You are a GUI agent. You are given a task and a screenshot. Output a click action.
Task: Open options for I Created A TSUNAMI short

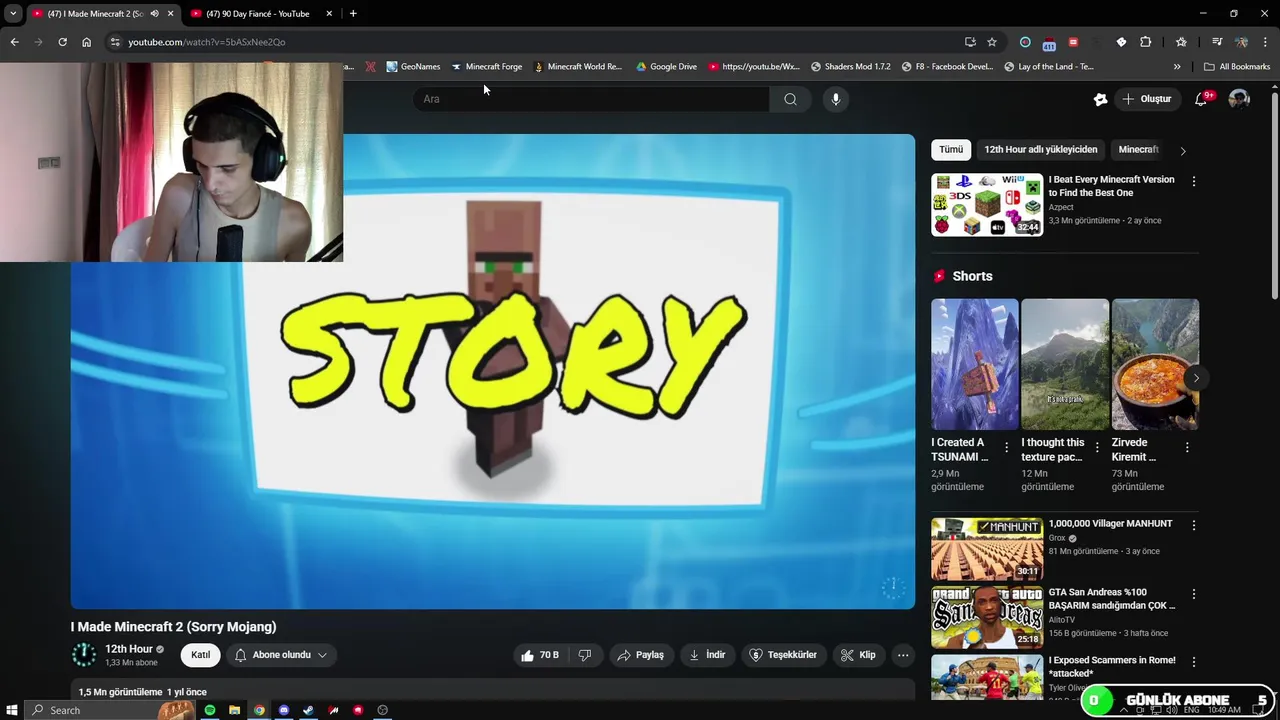pyautogui.click(x=1007, y=448)
